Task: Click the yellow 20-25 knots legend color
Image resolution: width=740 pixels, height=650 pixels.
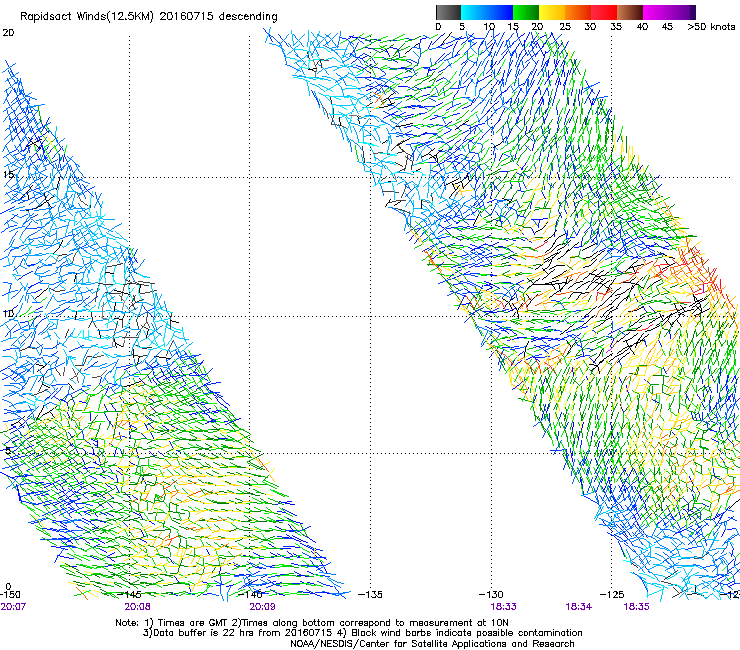Action: click(552, 12)
